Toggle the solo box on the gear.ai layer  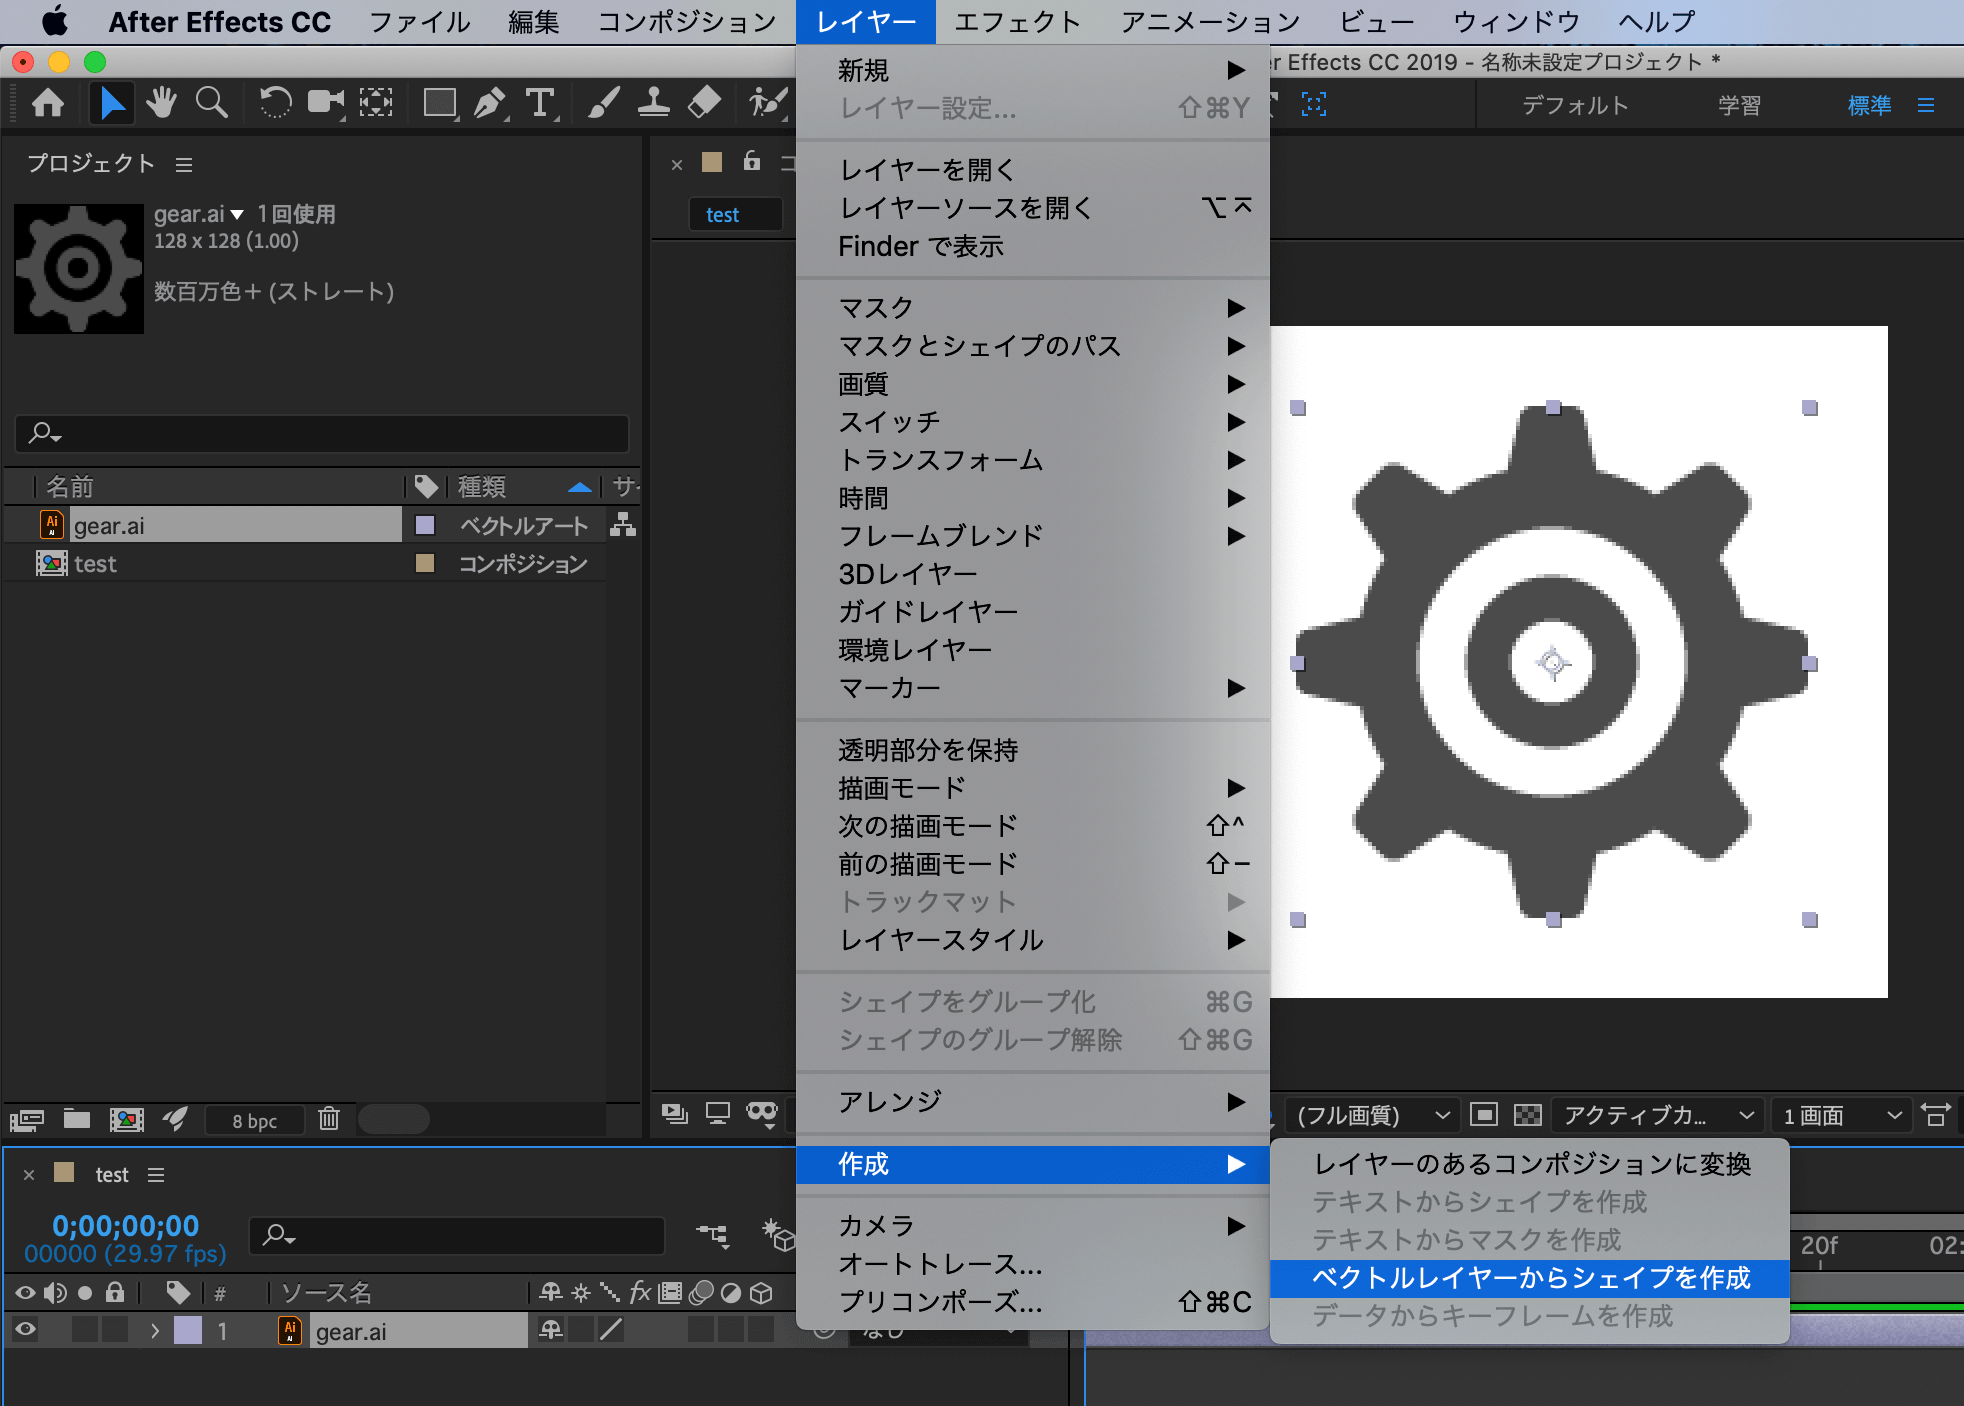(x=85, y=1329)
